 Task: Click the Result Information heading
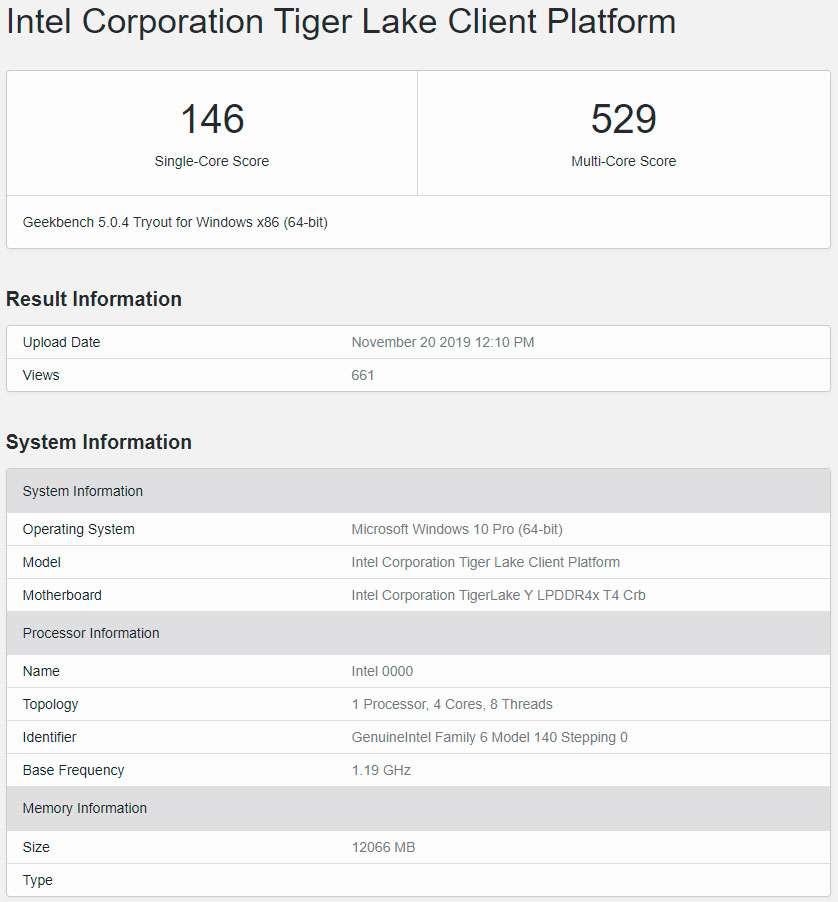(94, 299)
